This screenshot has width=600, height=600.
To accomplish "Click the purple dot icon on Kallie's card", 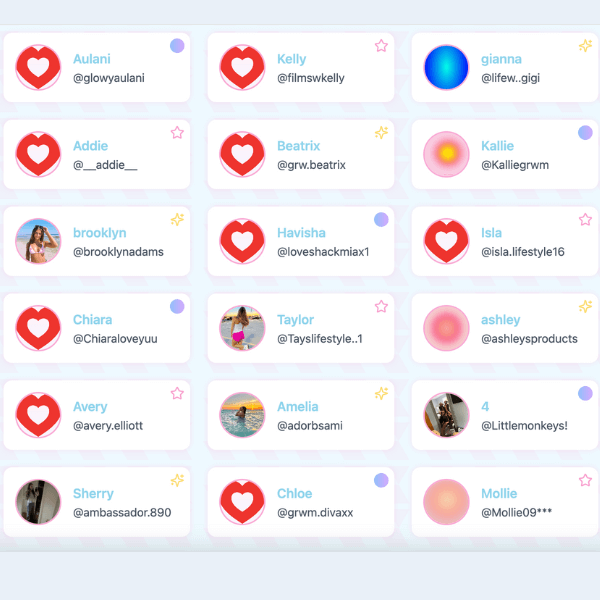I will 585,133.
